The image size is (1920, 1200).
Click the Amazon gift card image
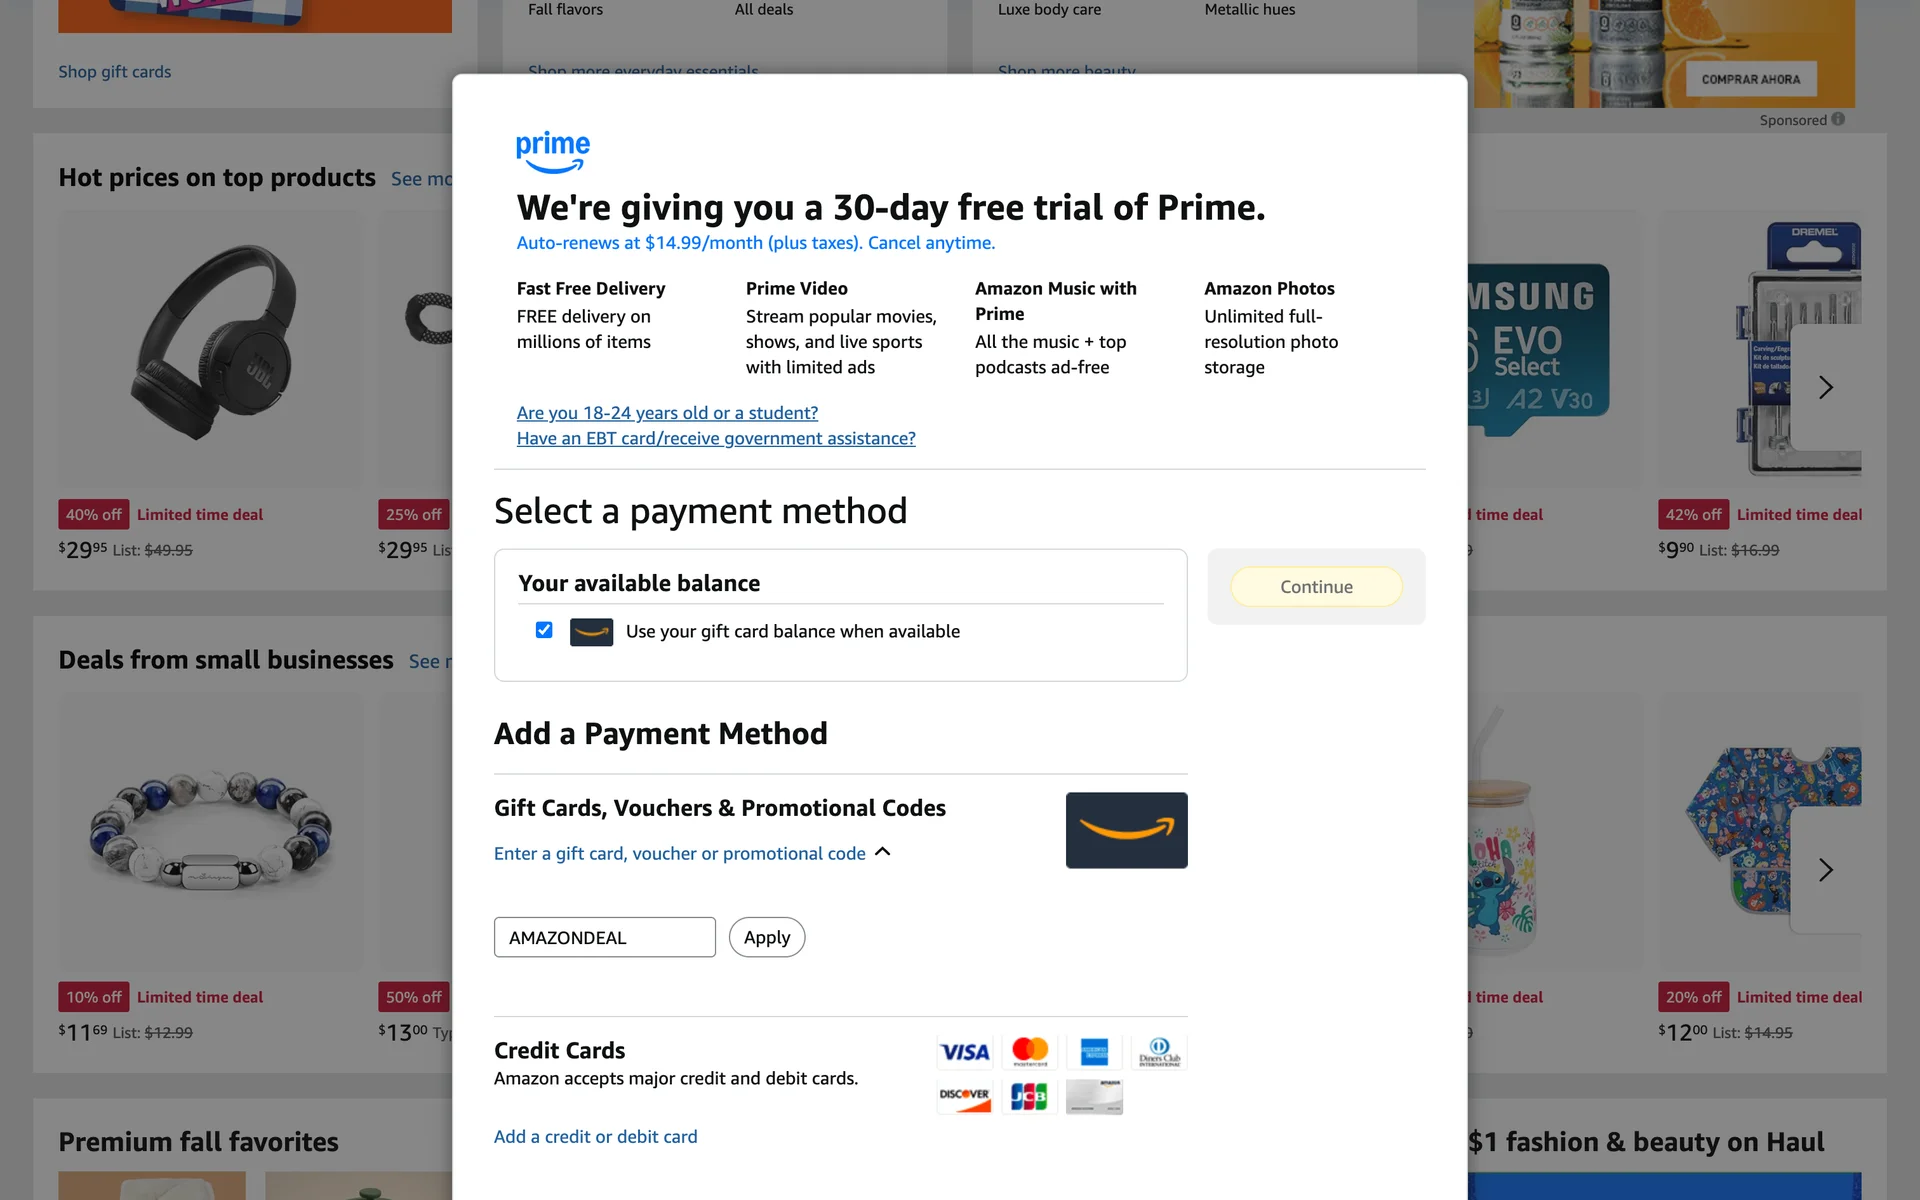click(1126, 830)
